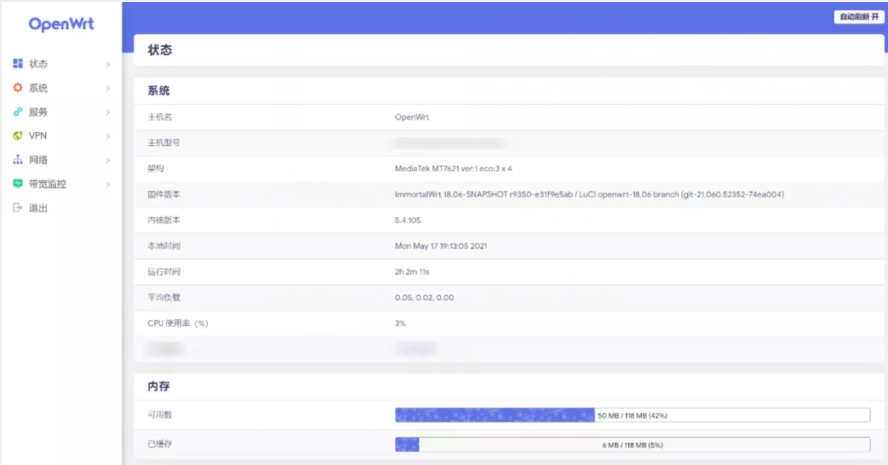This screenshot has height=465, width=888.
Task: Expand the 状态 menu chevron
Action: pyautogui.click(x=108, y=64)
